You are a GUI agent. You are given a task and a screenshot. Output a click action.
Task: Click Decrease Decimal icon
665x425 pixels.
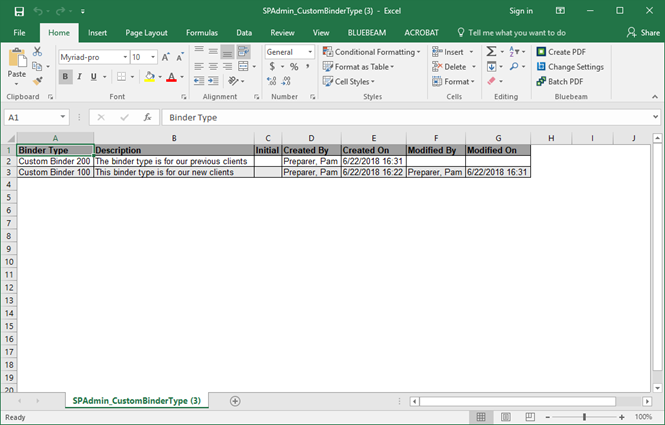[x=286, y=81]
